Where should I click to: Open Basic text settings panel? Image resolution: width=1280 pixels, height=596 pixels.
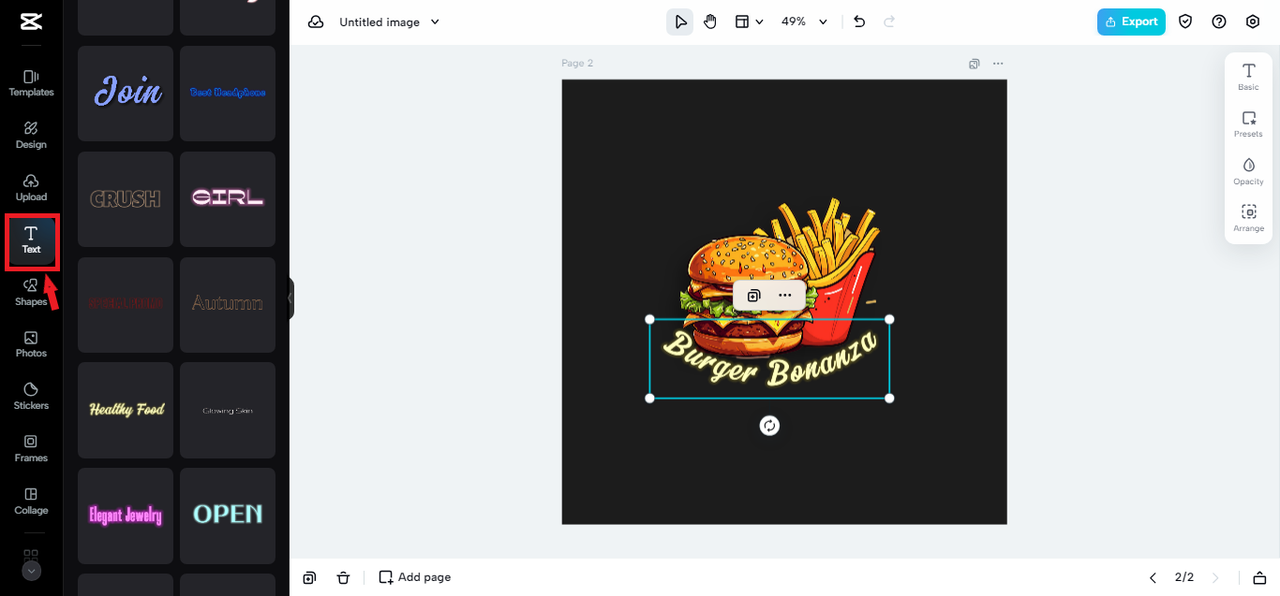[1249, 77]
